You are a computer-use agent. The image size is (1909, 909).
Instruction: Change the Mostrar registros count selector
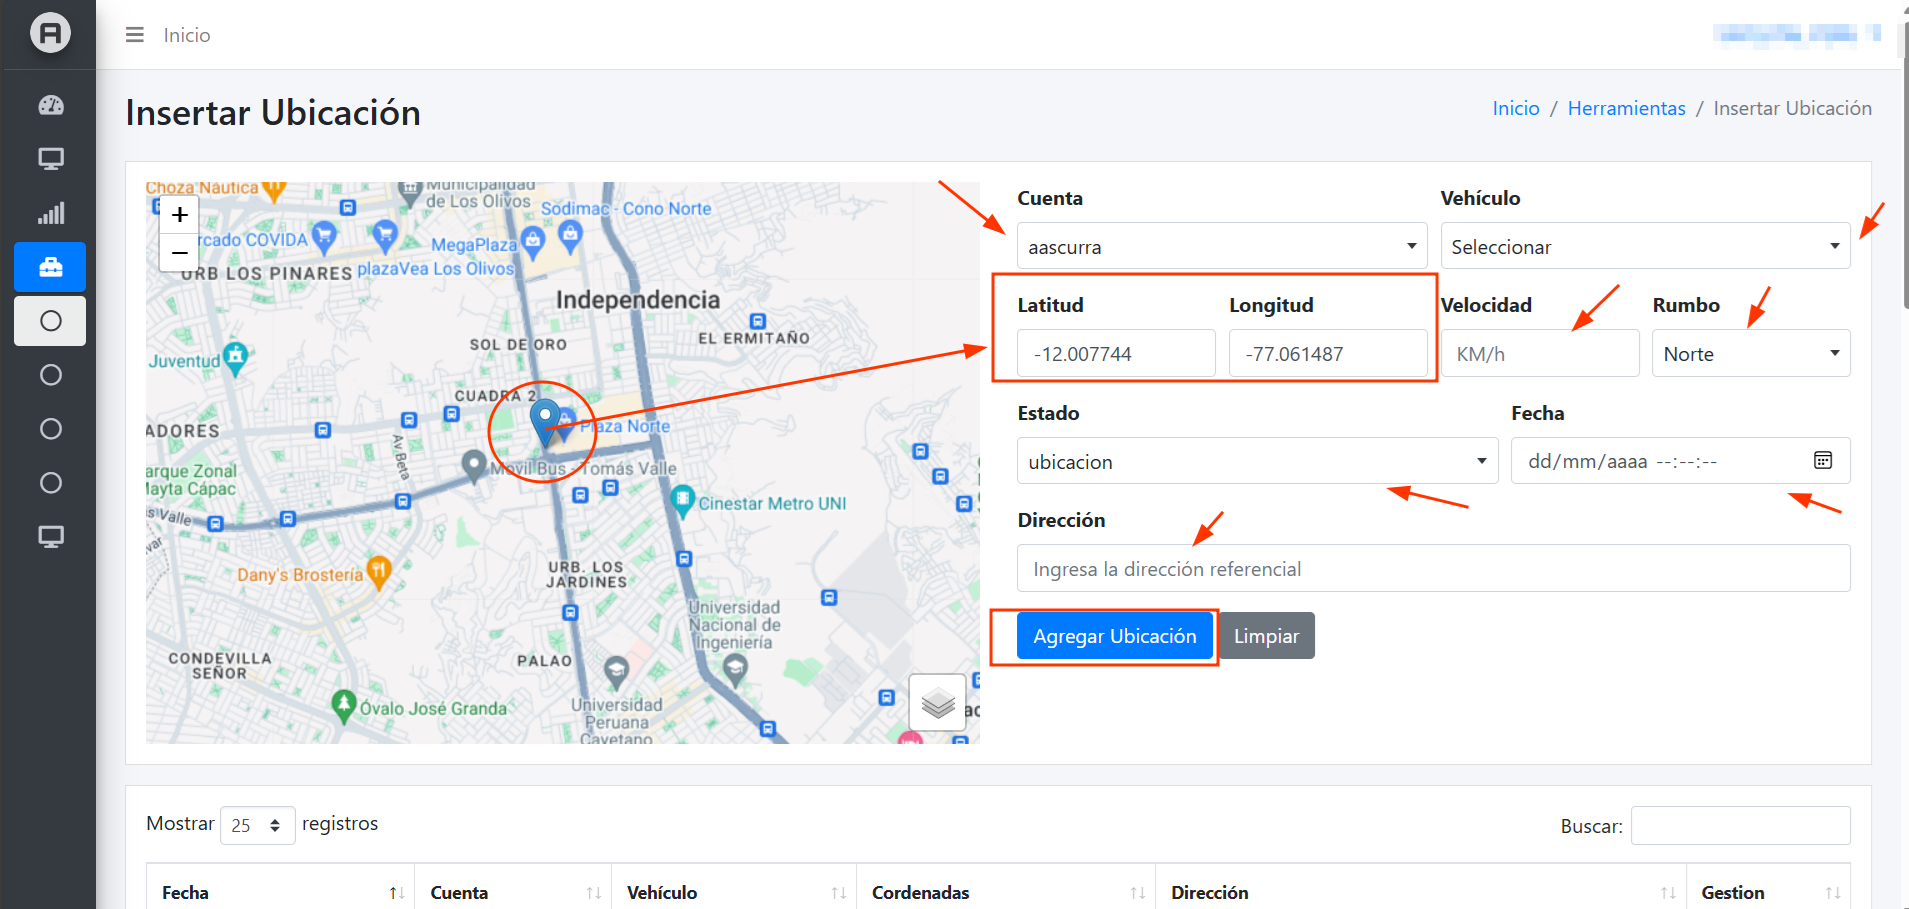click(x=257, y=825)
